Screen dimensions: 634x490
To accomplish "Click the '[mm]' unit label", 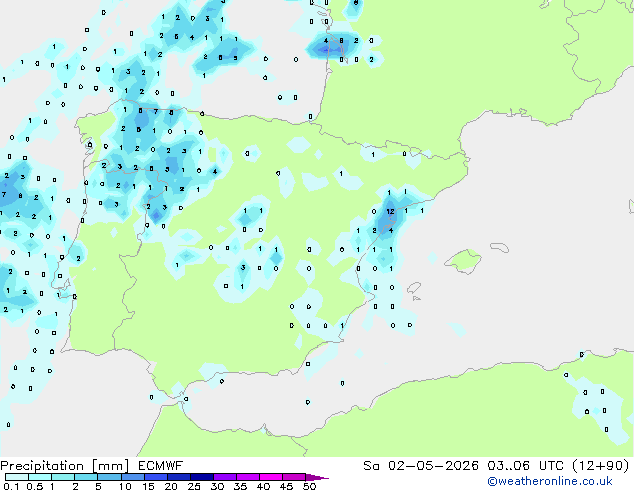I will point(110,466).
